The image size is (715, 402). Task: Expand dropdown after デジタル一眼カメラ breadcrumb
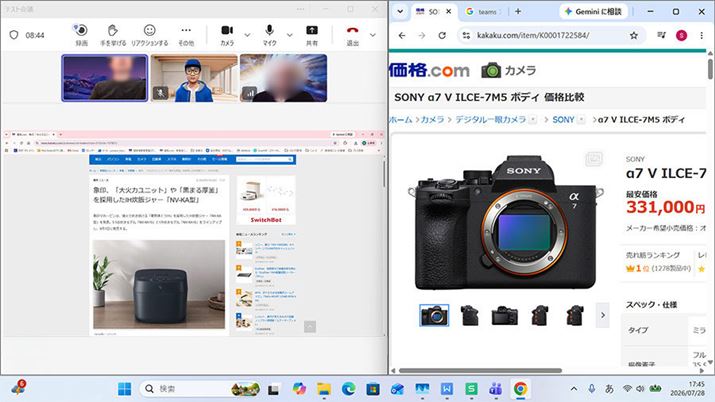click(x=533, y=119)
